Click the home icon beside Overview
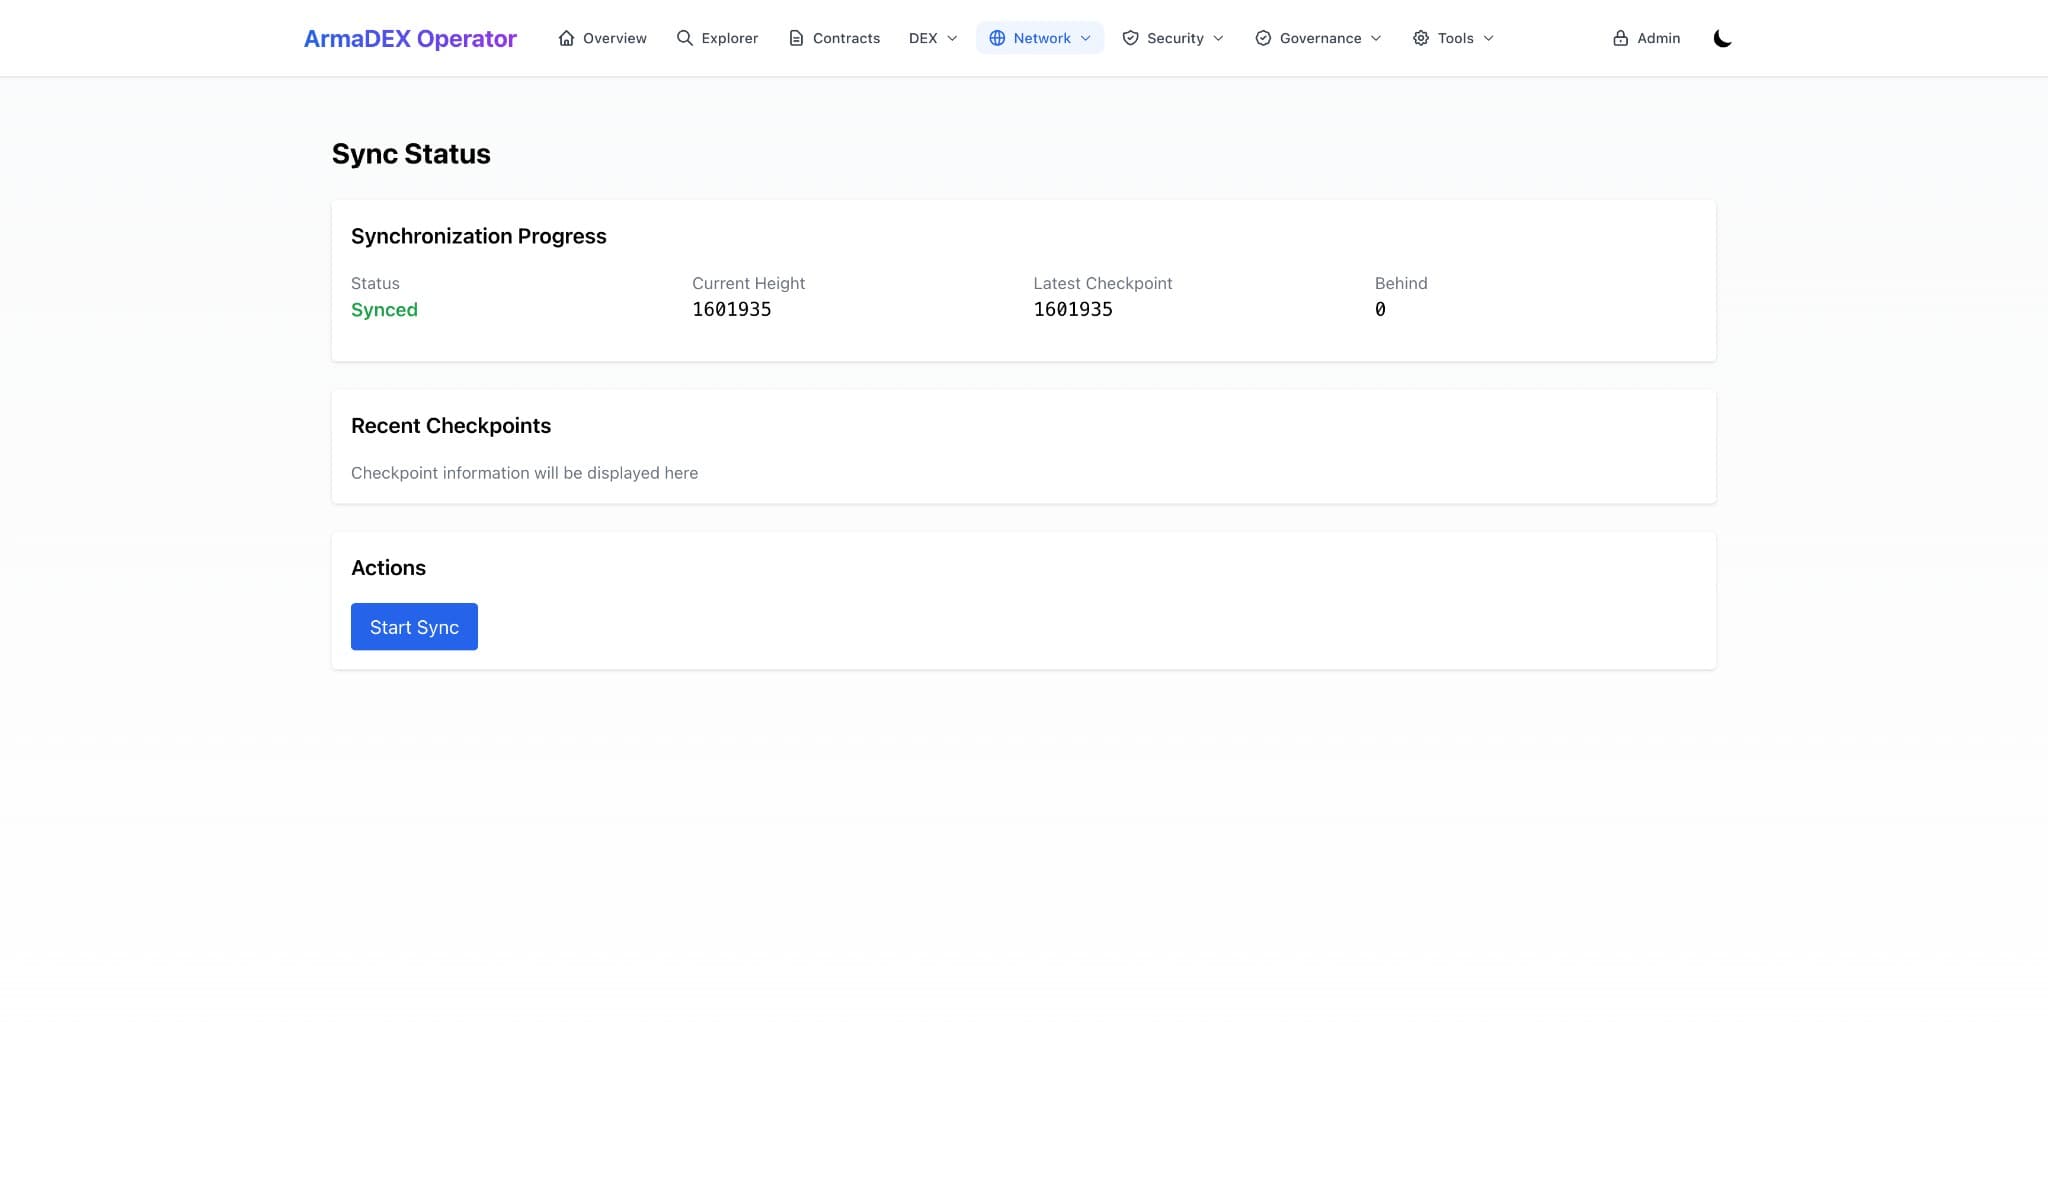Viewport: 2048px width, 1180px height. coord(566,38)
